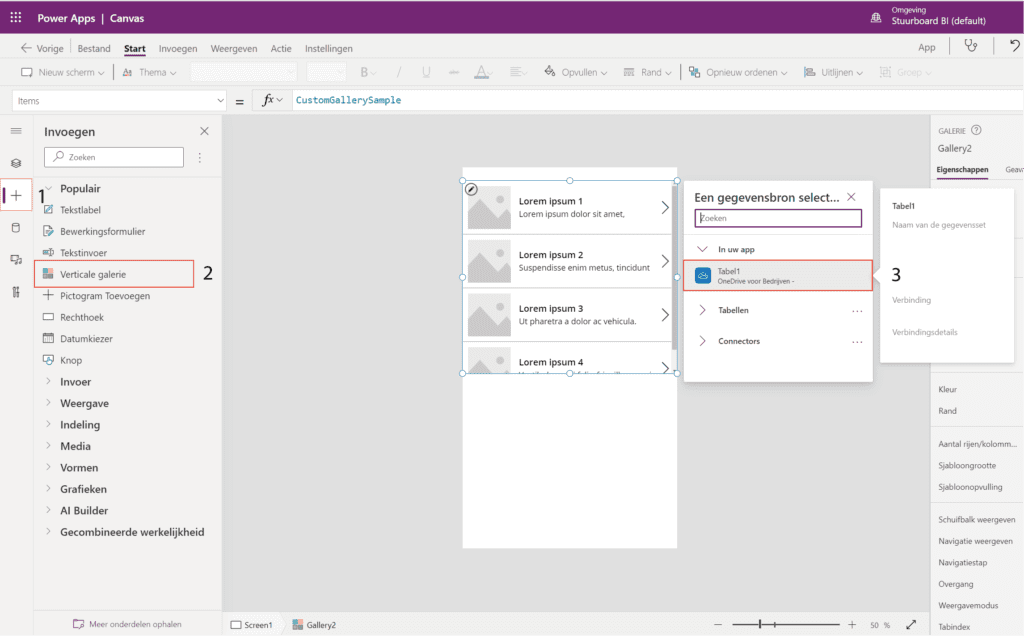Open the Media icon in sidebar
Image resolution: width=1024 pixels, height=636 pixels.
coord(16,260)
